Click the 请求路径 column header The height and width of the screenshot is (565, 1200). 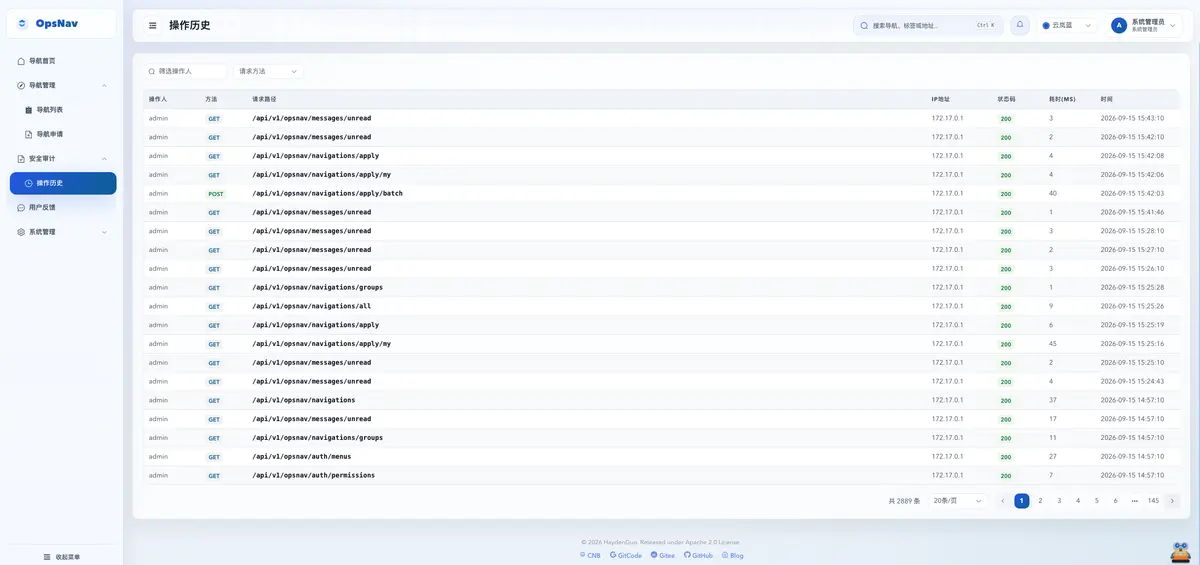pyautogui.click(x=264, y=99)
